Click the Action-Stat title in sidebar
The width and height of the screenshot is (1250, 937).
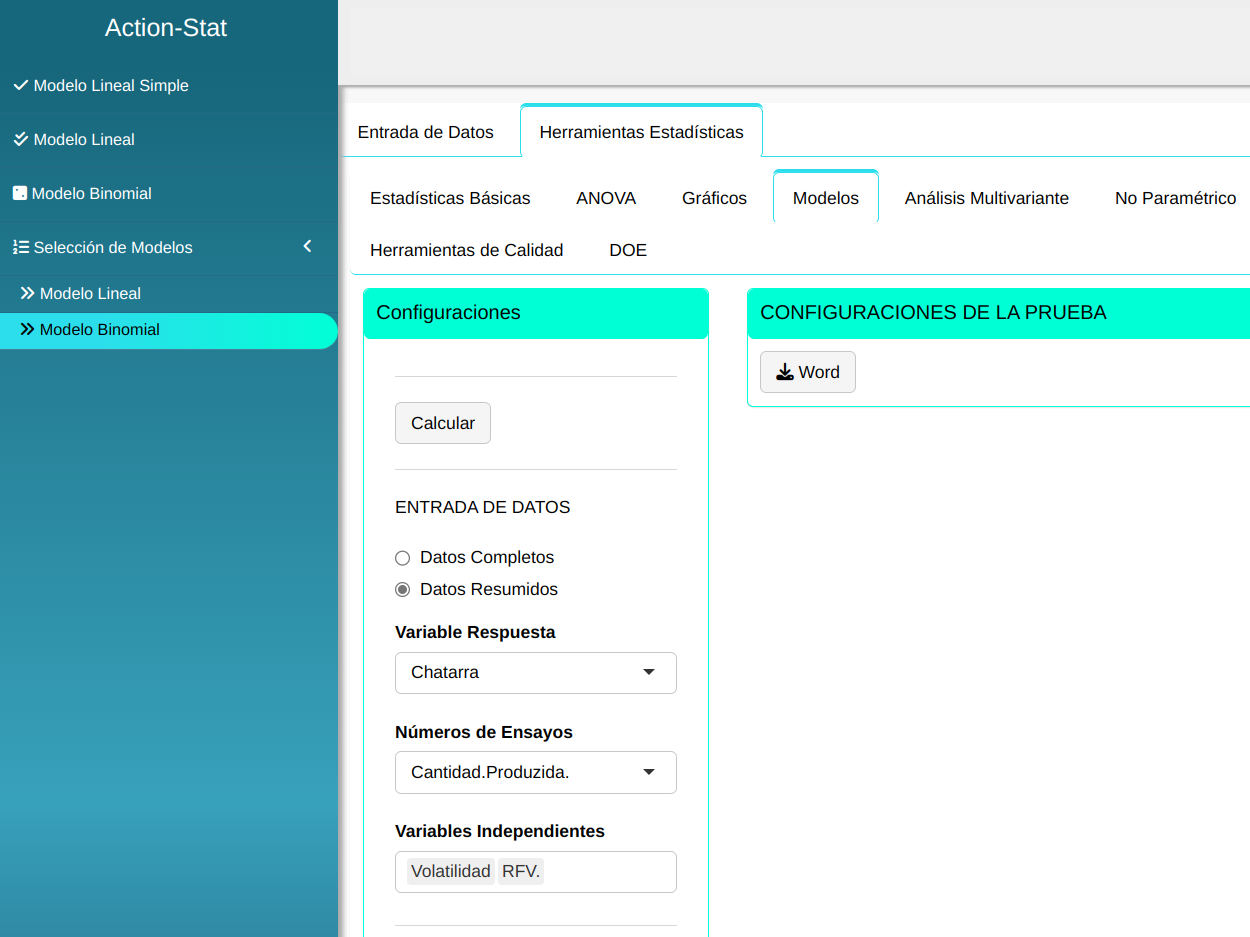166,28
